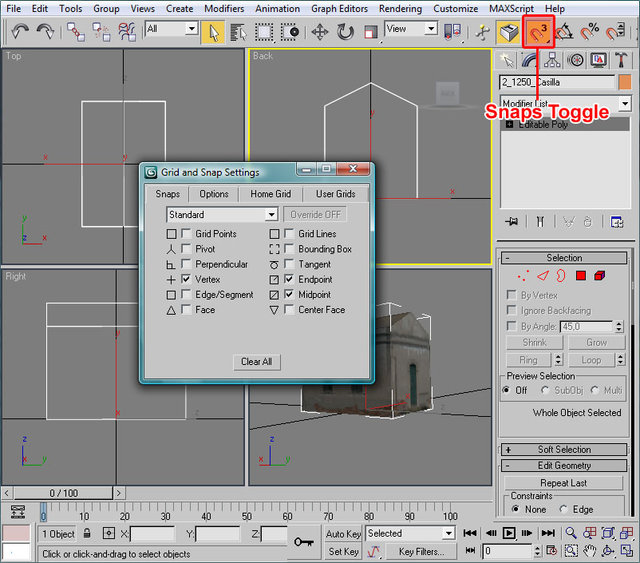640x563 pixels.
Task: Click the Percent Snap toggle icon
Action: click(x=590, y=31)
